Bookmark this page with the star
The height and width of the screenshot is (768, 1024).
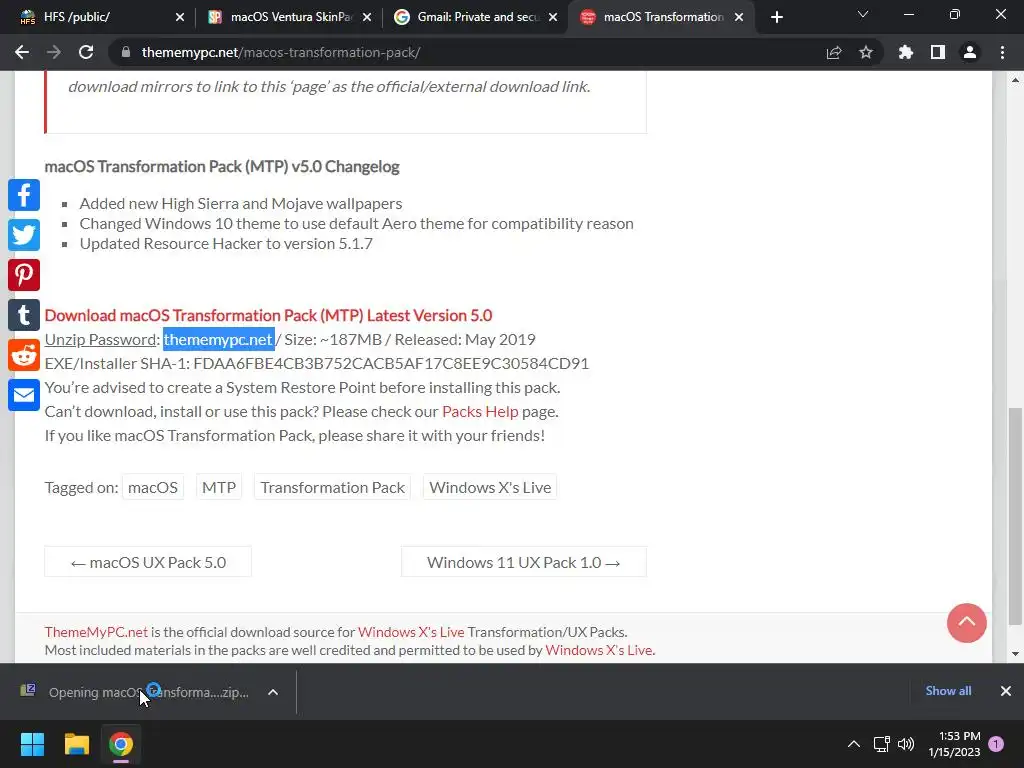866,52
